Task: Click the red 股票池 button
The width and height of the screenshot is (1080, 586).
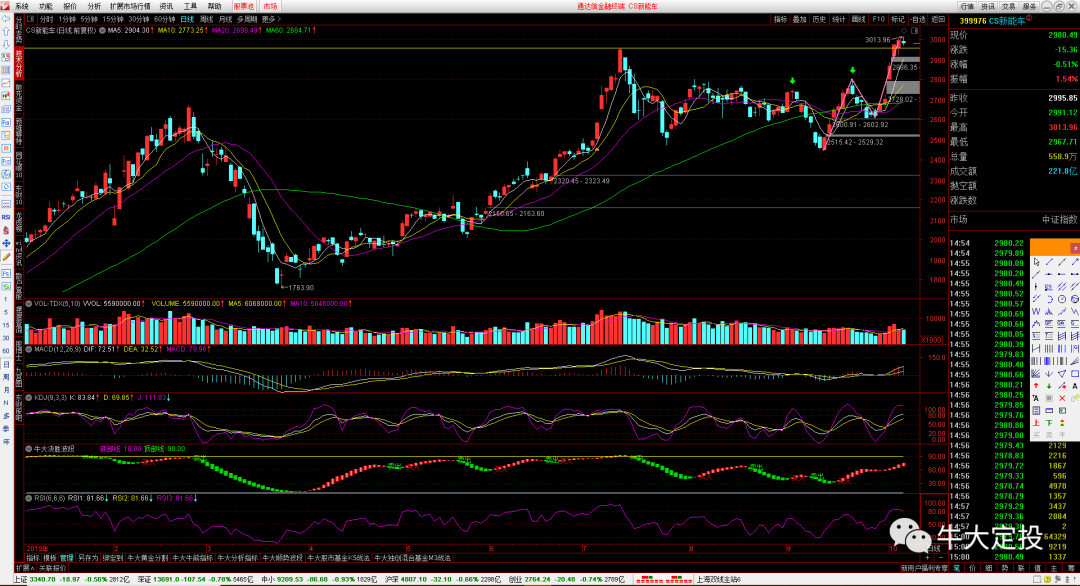Action: [x=244, y=6]
